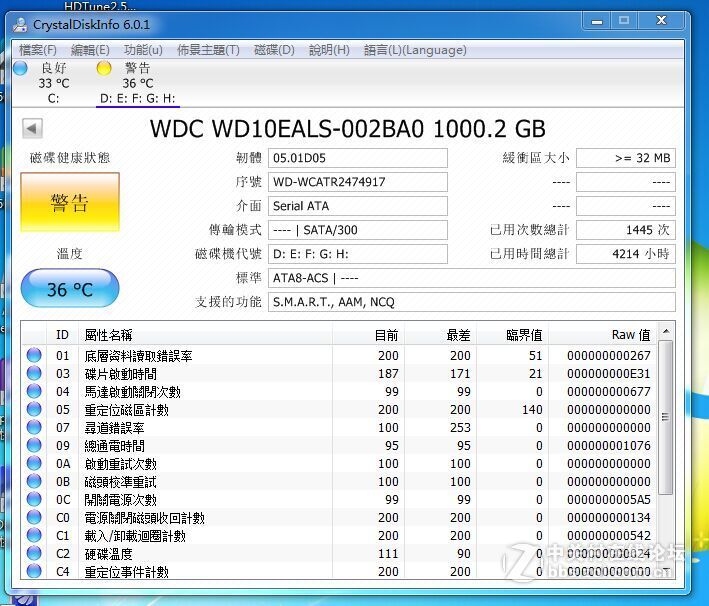The image size is (709, 606).
Task: Select the 碟片啟動時間 attribute row
Action: click(339, 374)
